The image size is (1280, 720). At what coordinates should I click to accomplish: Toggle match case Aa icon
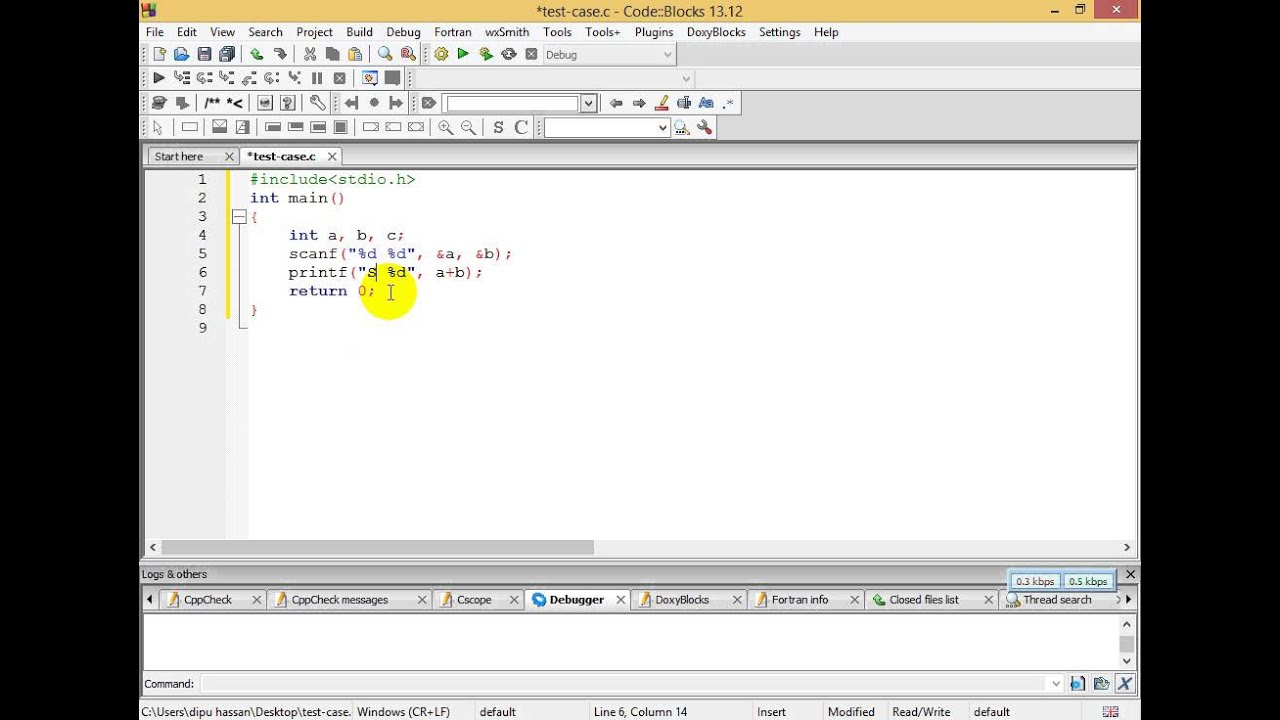click(x=706, y=102)
